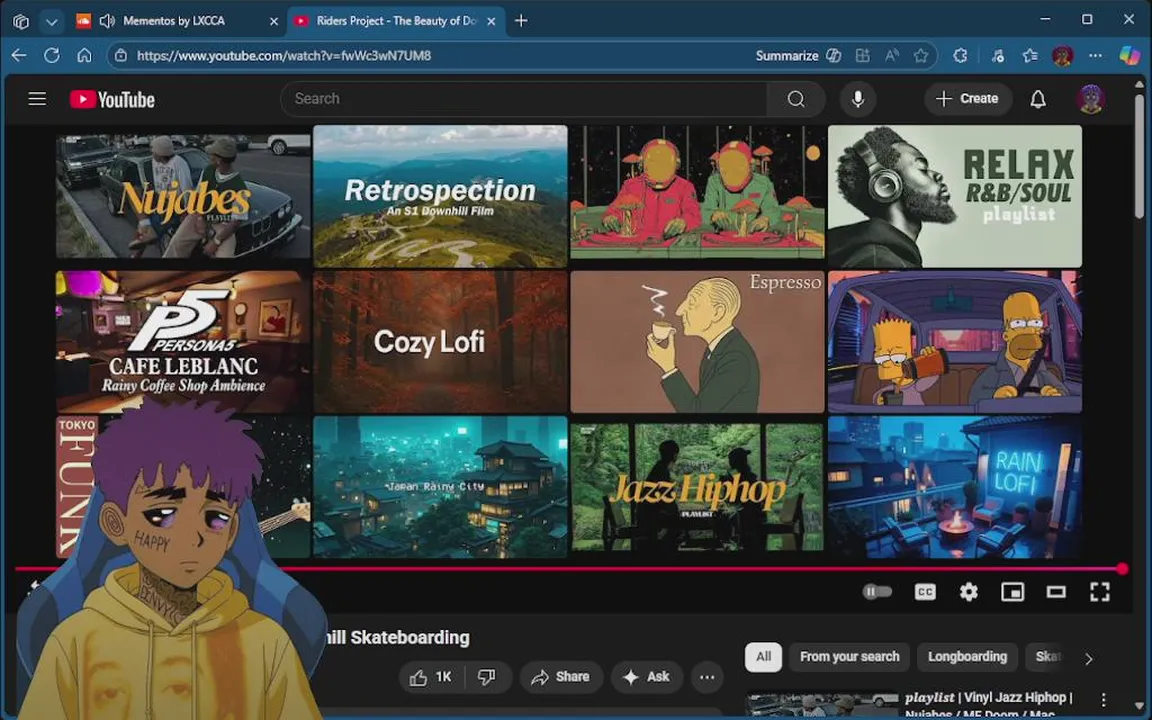The width and height of the screenshot is (1152, 720).
Task: Open the YouTube guide hamburger menu
Action: [37, 98]
